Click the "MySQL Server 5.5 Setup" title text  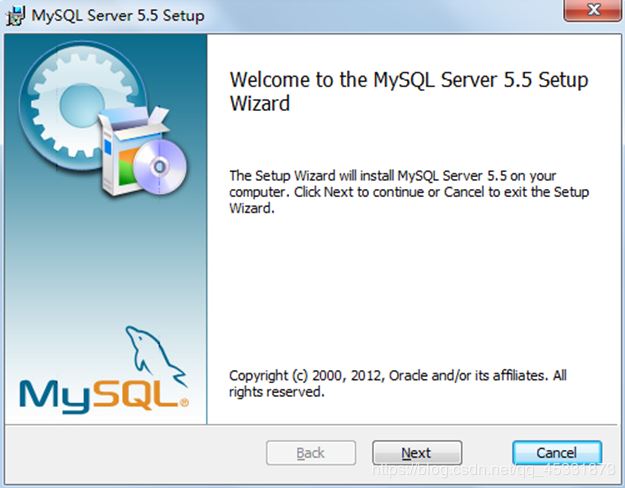click(118, 15)
